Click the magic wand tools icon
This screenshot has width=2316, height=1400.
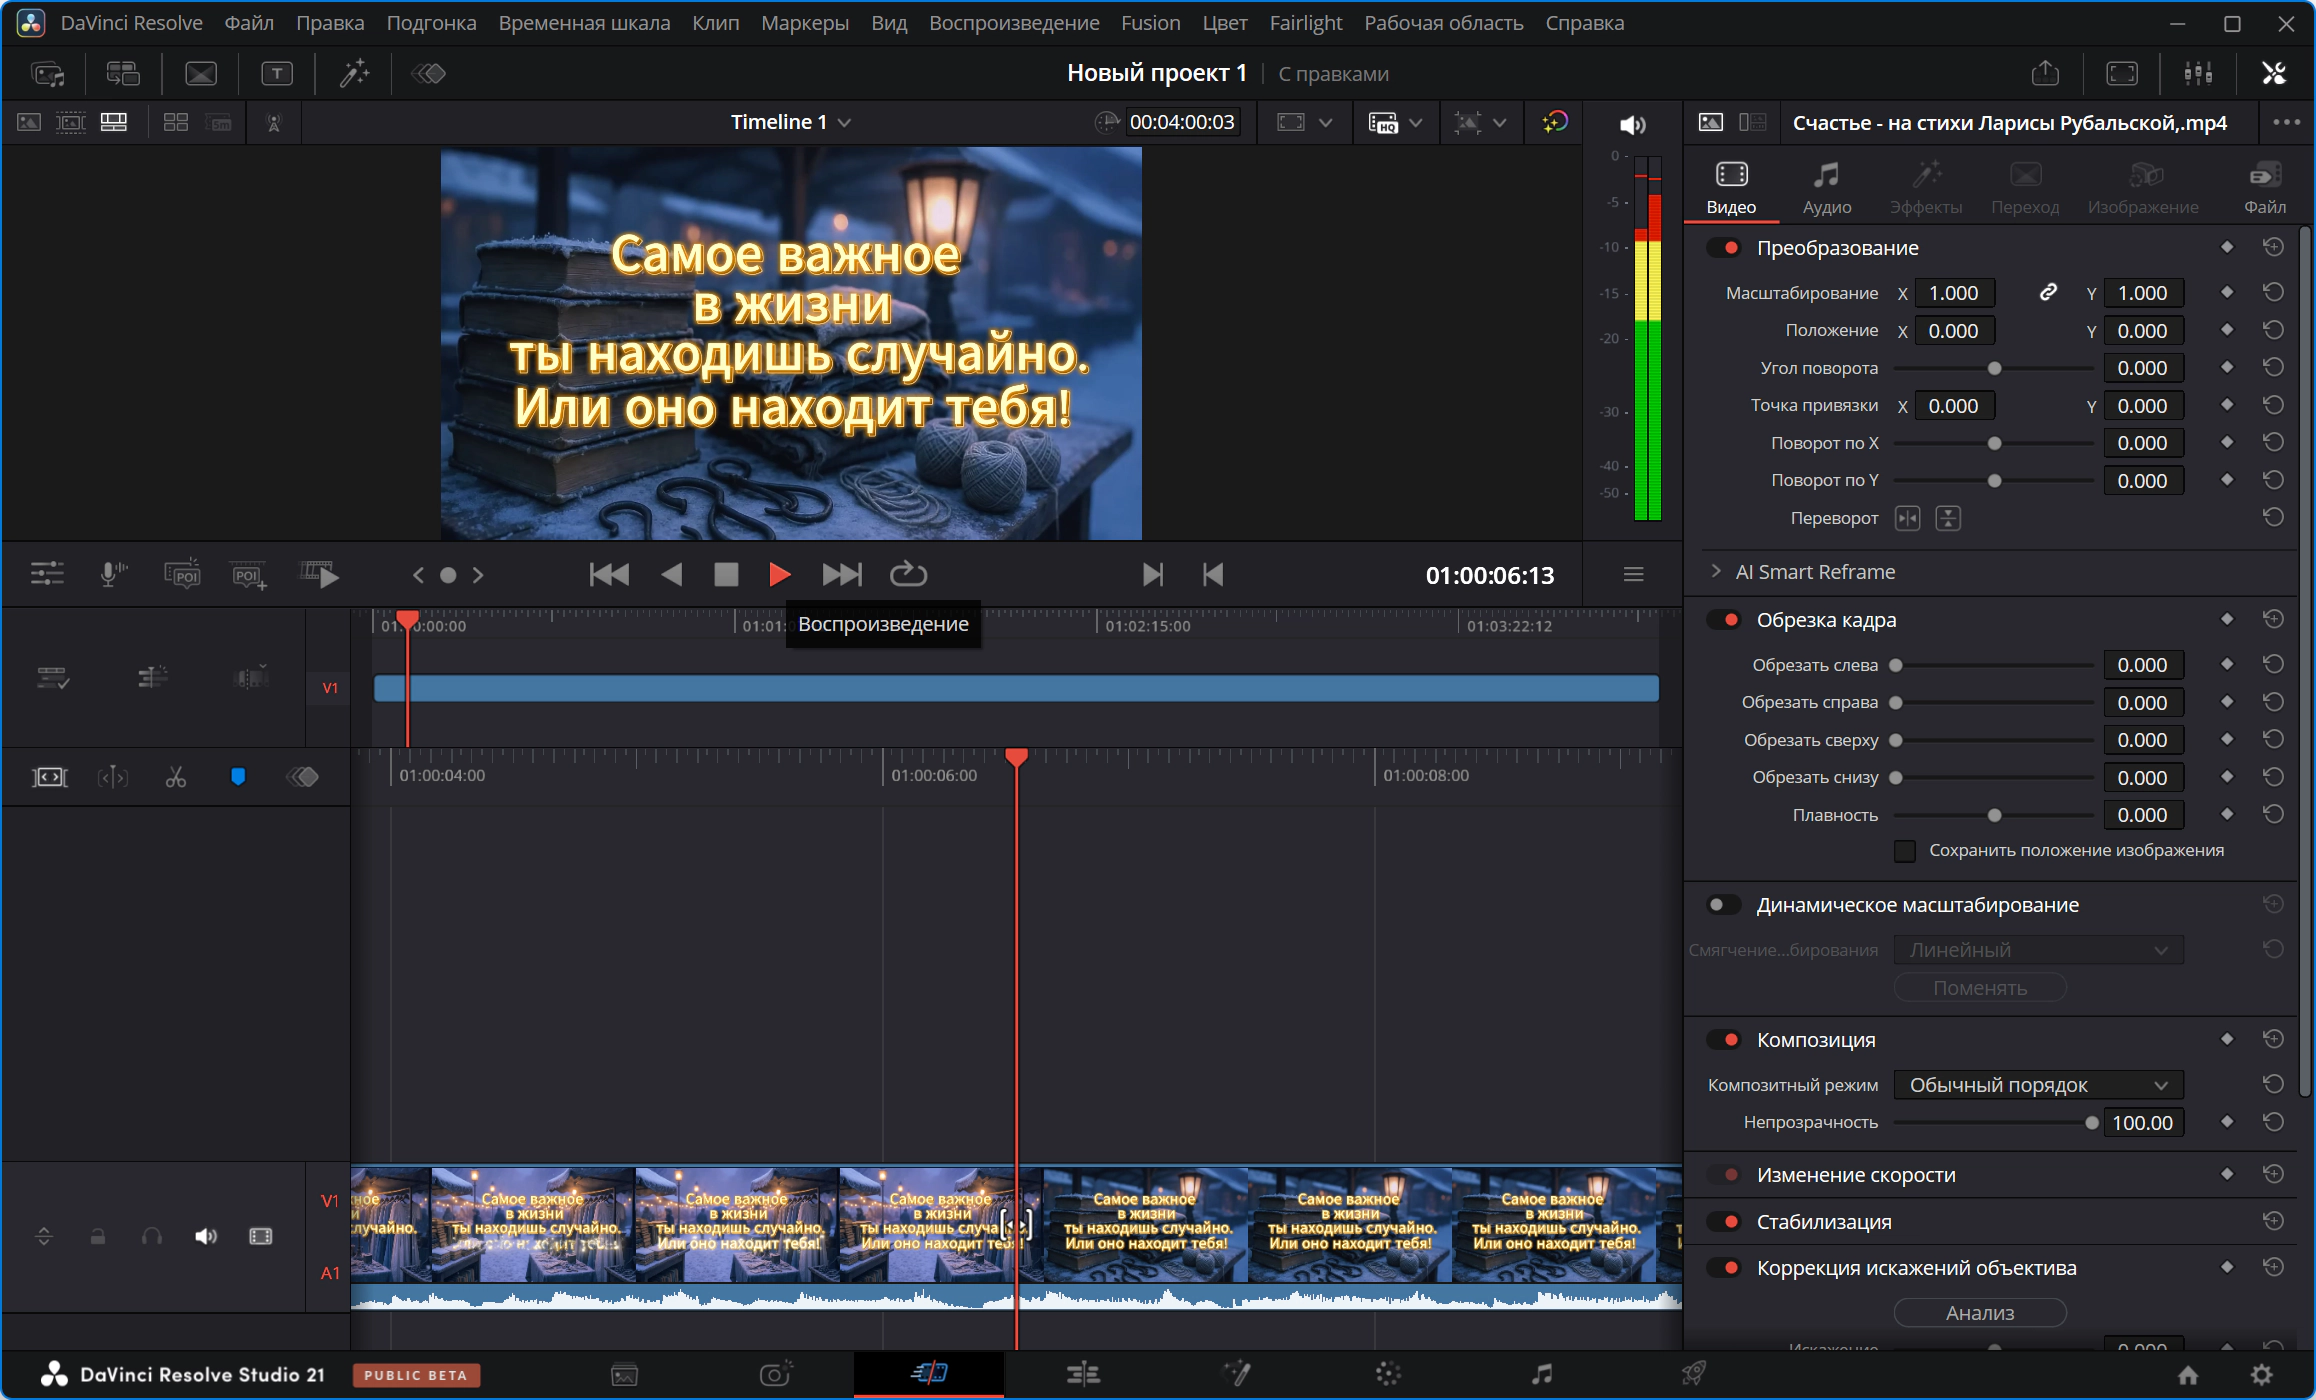tap(354, 73)
